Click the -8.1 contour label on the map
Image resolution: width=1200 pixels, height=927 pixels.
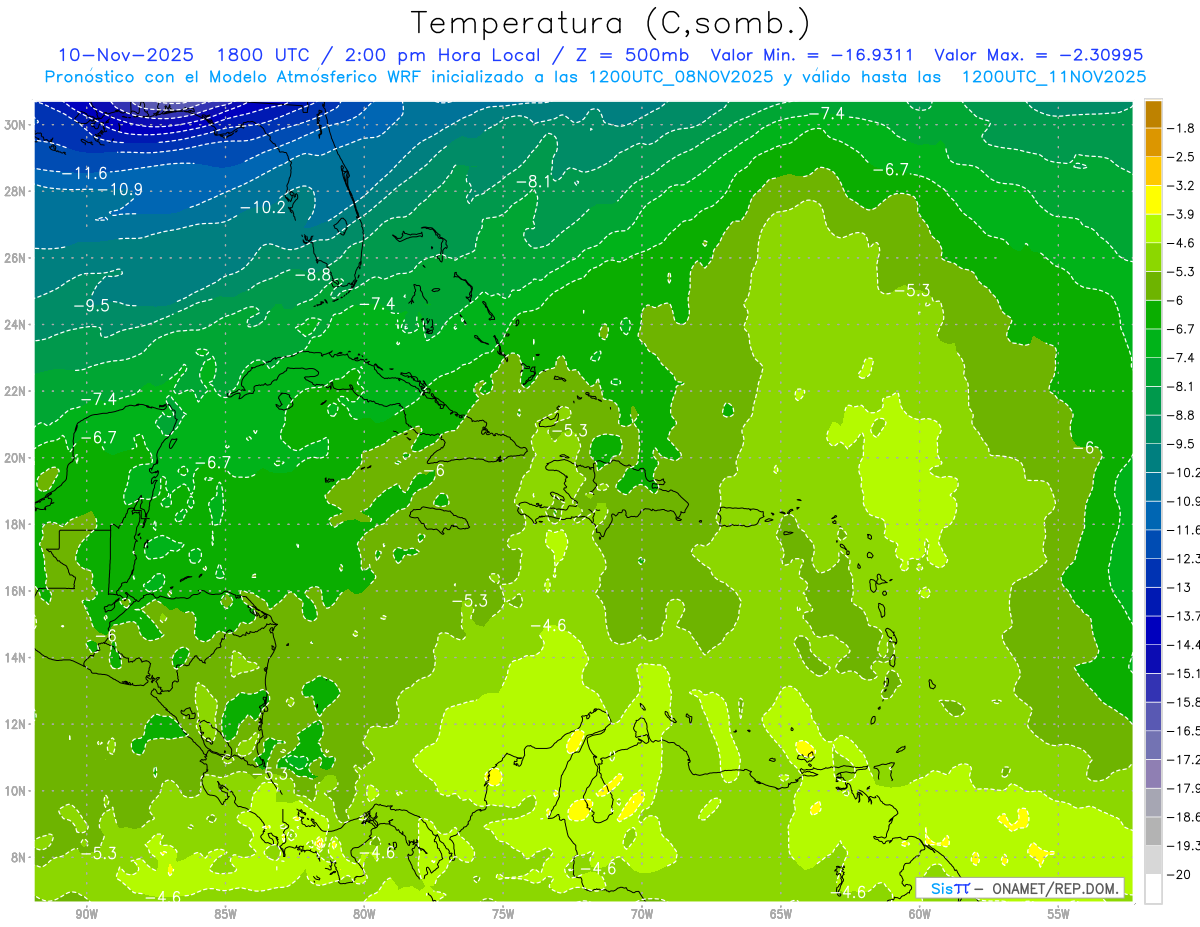(x=534, y=181)
